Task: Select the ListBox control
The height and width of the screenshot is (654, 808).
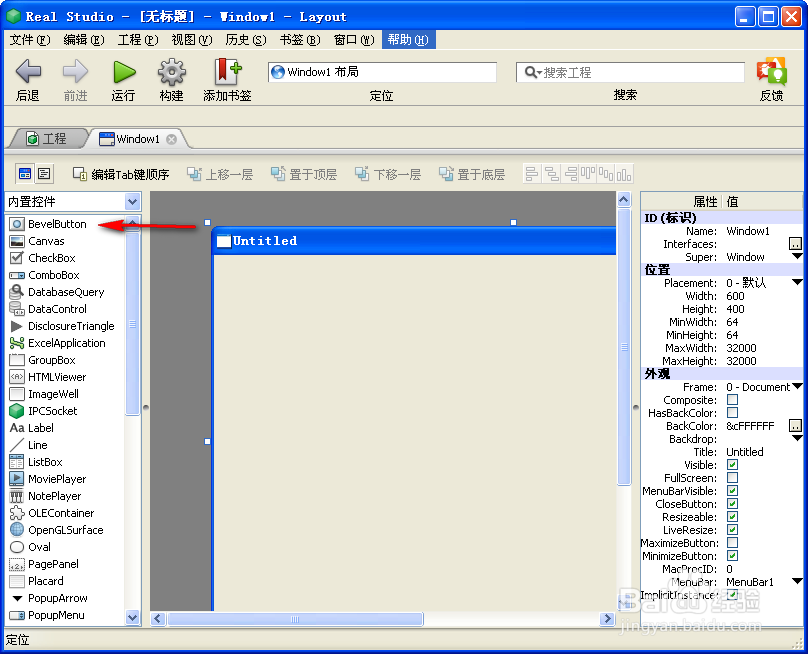Action: point(45,462)
